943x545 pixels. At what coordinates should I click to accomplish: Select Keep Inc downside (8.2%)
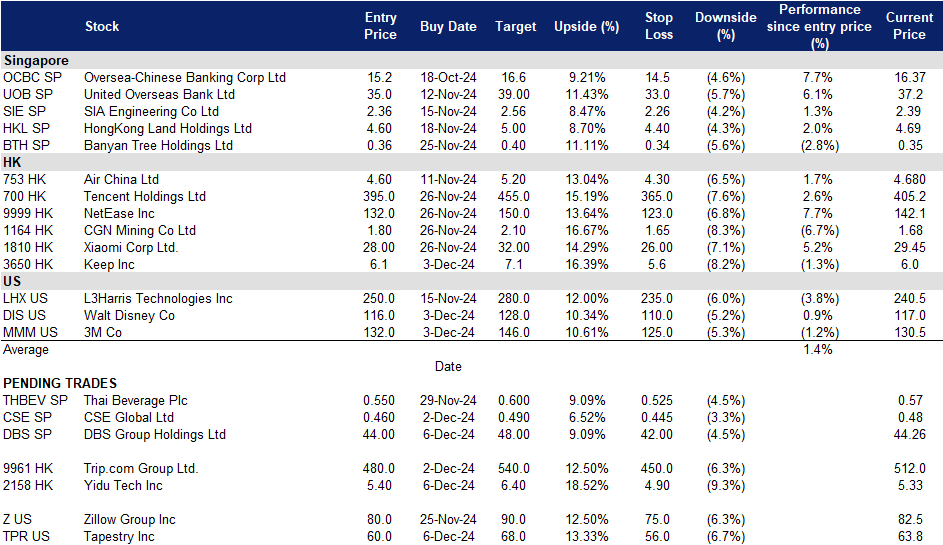[x=726, y=264]
